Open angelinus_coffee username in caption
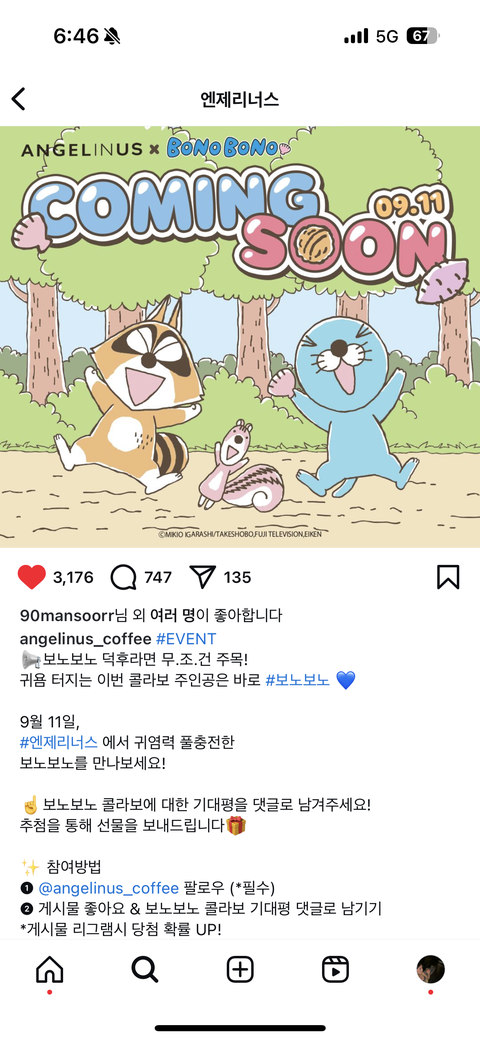 pyautogui.click(x=86, y=639)
